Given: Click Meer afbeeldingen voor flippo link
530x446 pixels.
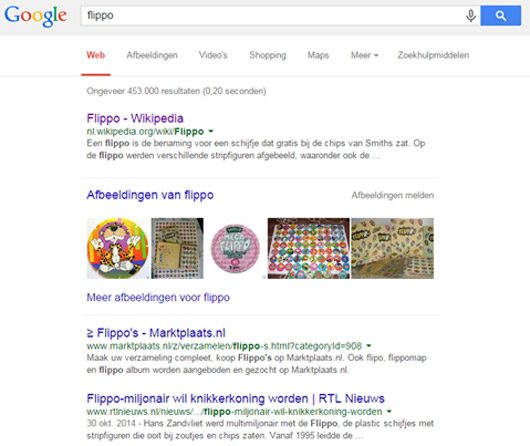Looking at the screenshot, I should tap(158, 297).
